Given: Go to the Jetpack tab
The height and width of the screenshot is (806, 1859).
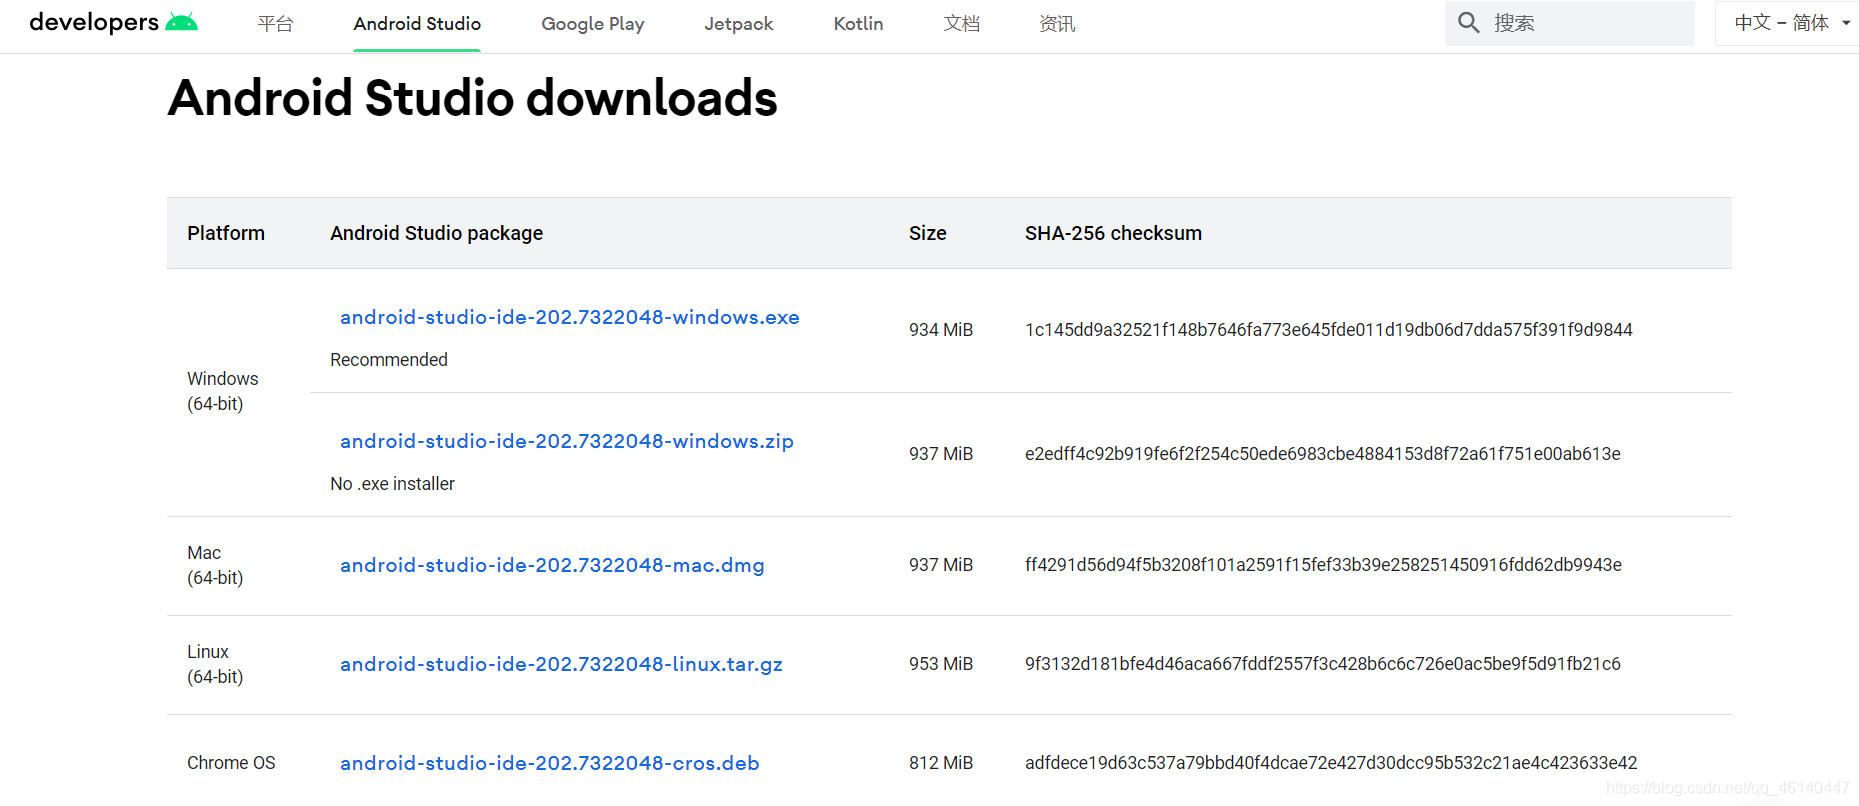Looking at the screenshot, I should point(739,23).
